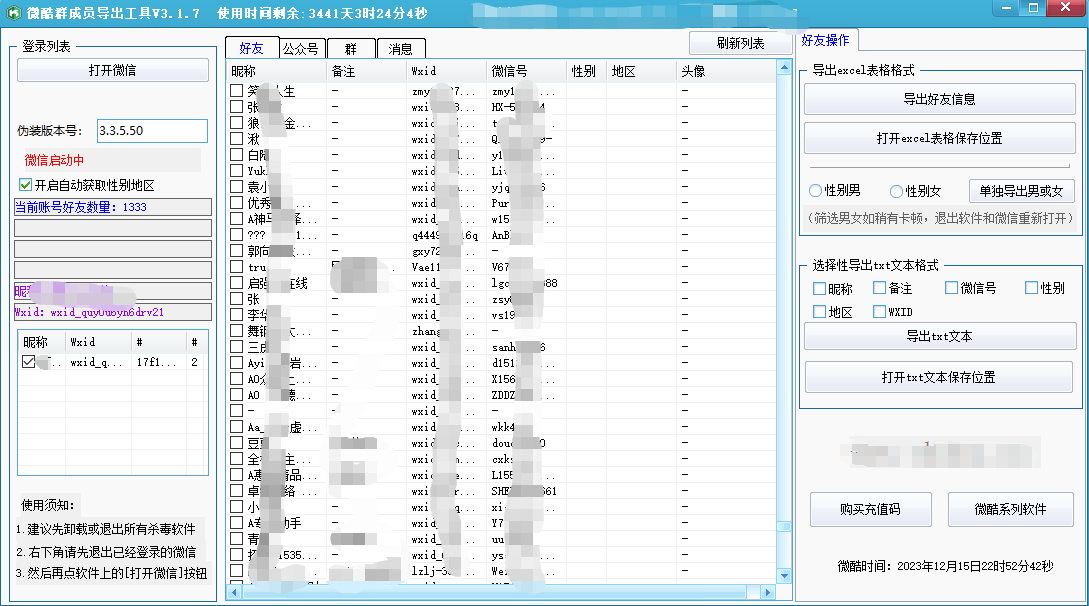Switch to the 公众号 tab
The height and width of the screenshot is (606, 1089).
pyautogui.click(x=300, y=48)
